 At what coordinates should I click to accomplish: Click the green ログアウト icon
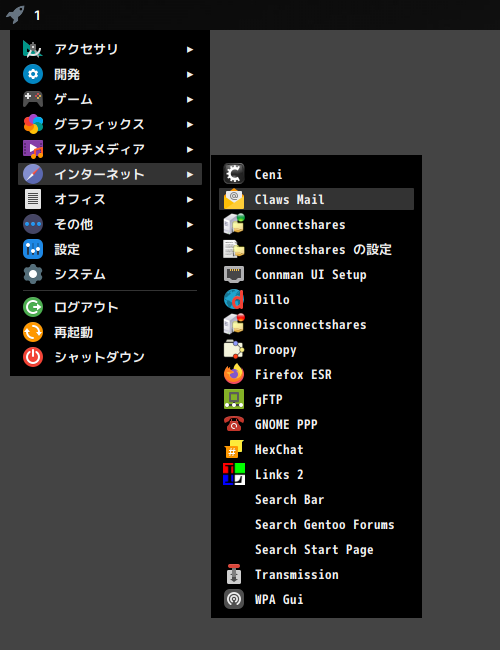[x=33, y=307]
